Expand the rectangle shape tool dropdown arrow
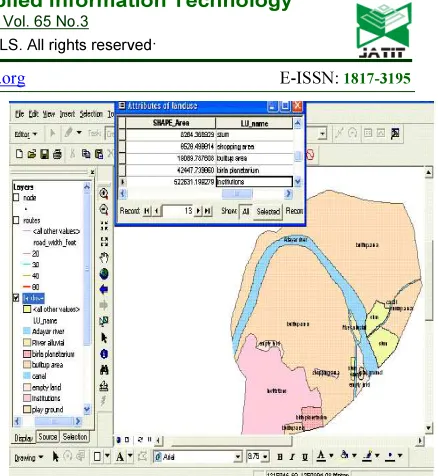 pos(107,456)
